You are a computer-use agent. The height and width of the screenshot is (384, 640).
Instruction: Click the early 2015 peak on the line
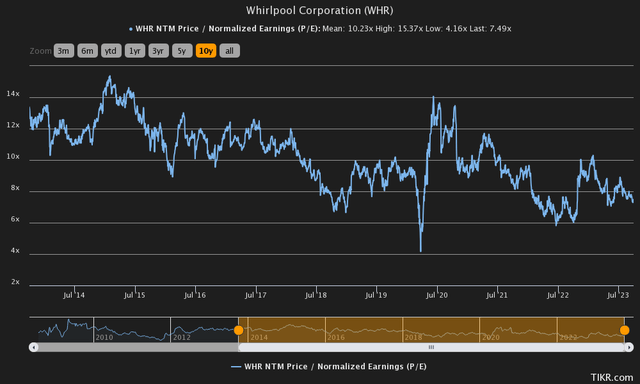coord(109,76)
